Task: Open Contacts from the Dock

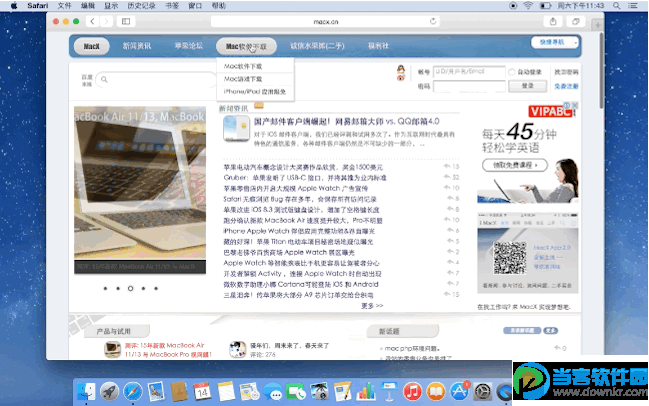Action: 179,392
